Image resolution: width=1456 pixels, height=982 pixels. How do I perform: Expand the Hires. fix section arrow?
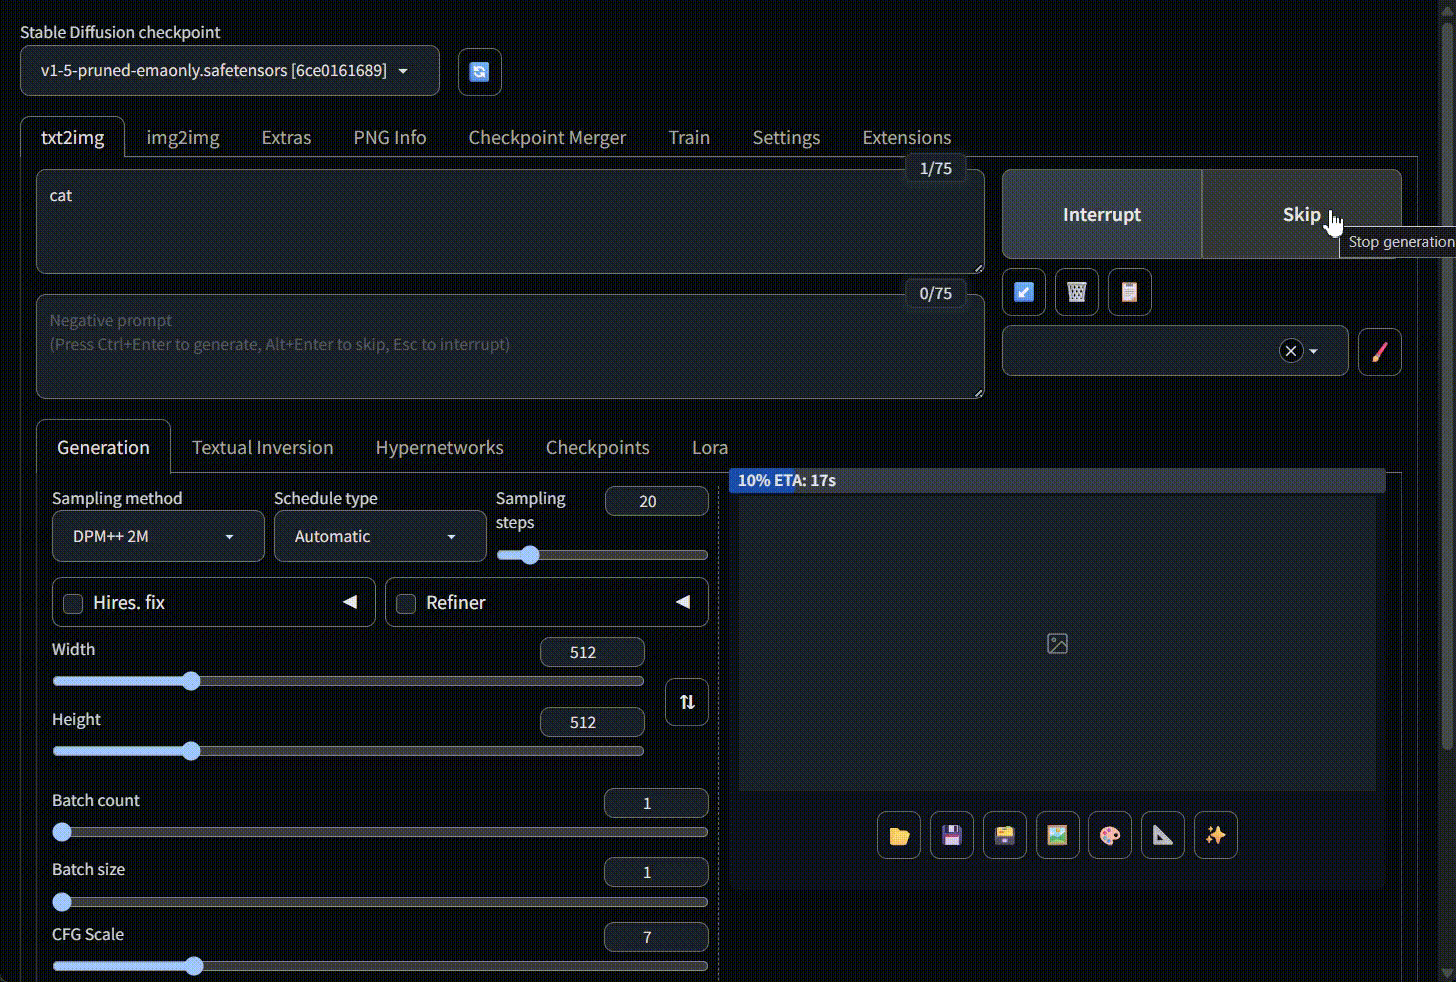[x=350, y=602]
